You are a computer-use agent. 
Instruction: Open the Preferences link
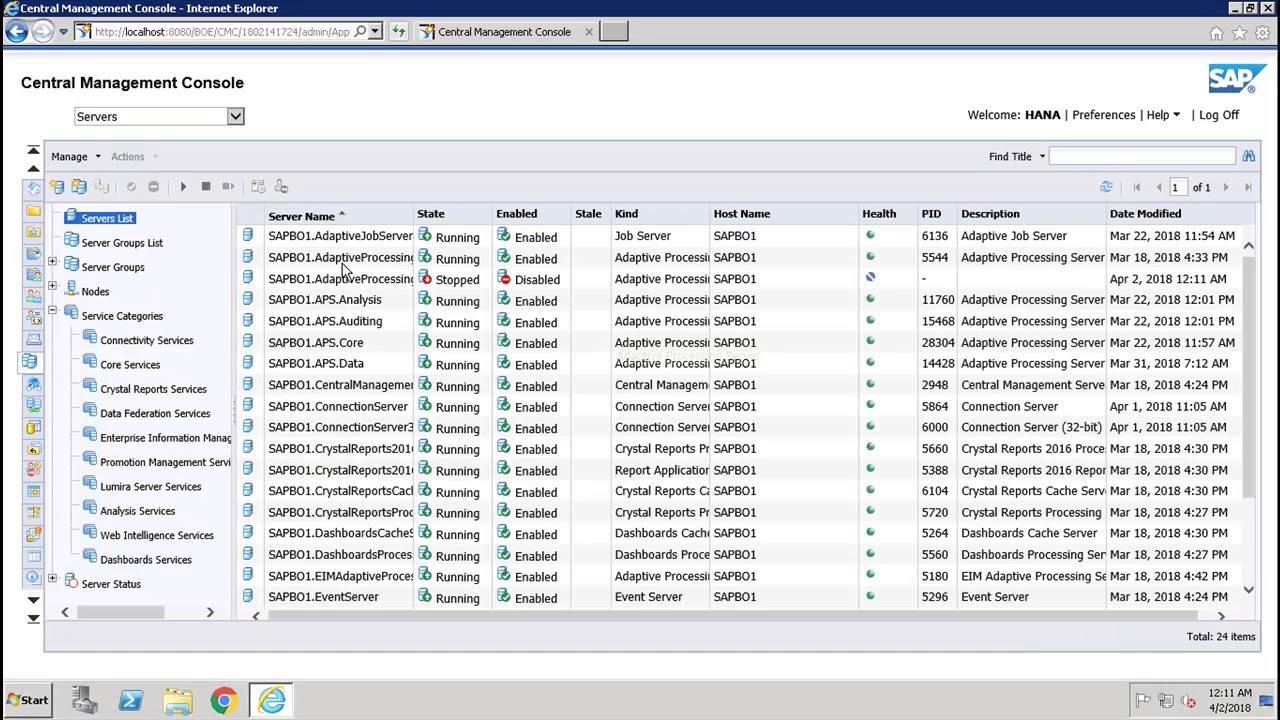[1104, 115]
